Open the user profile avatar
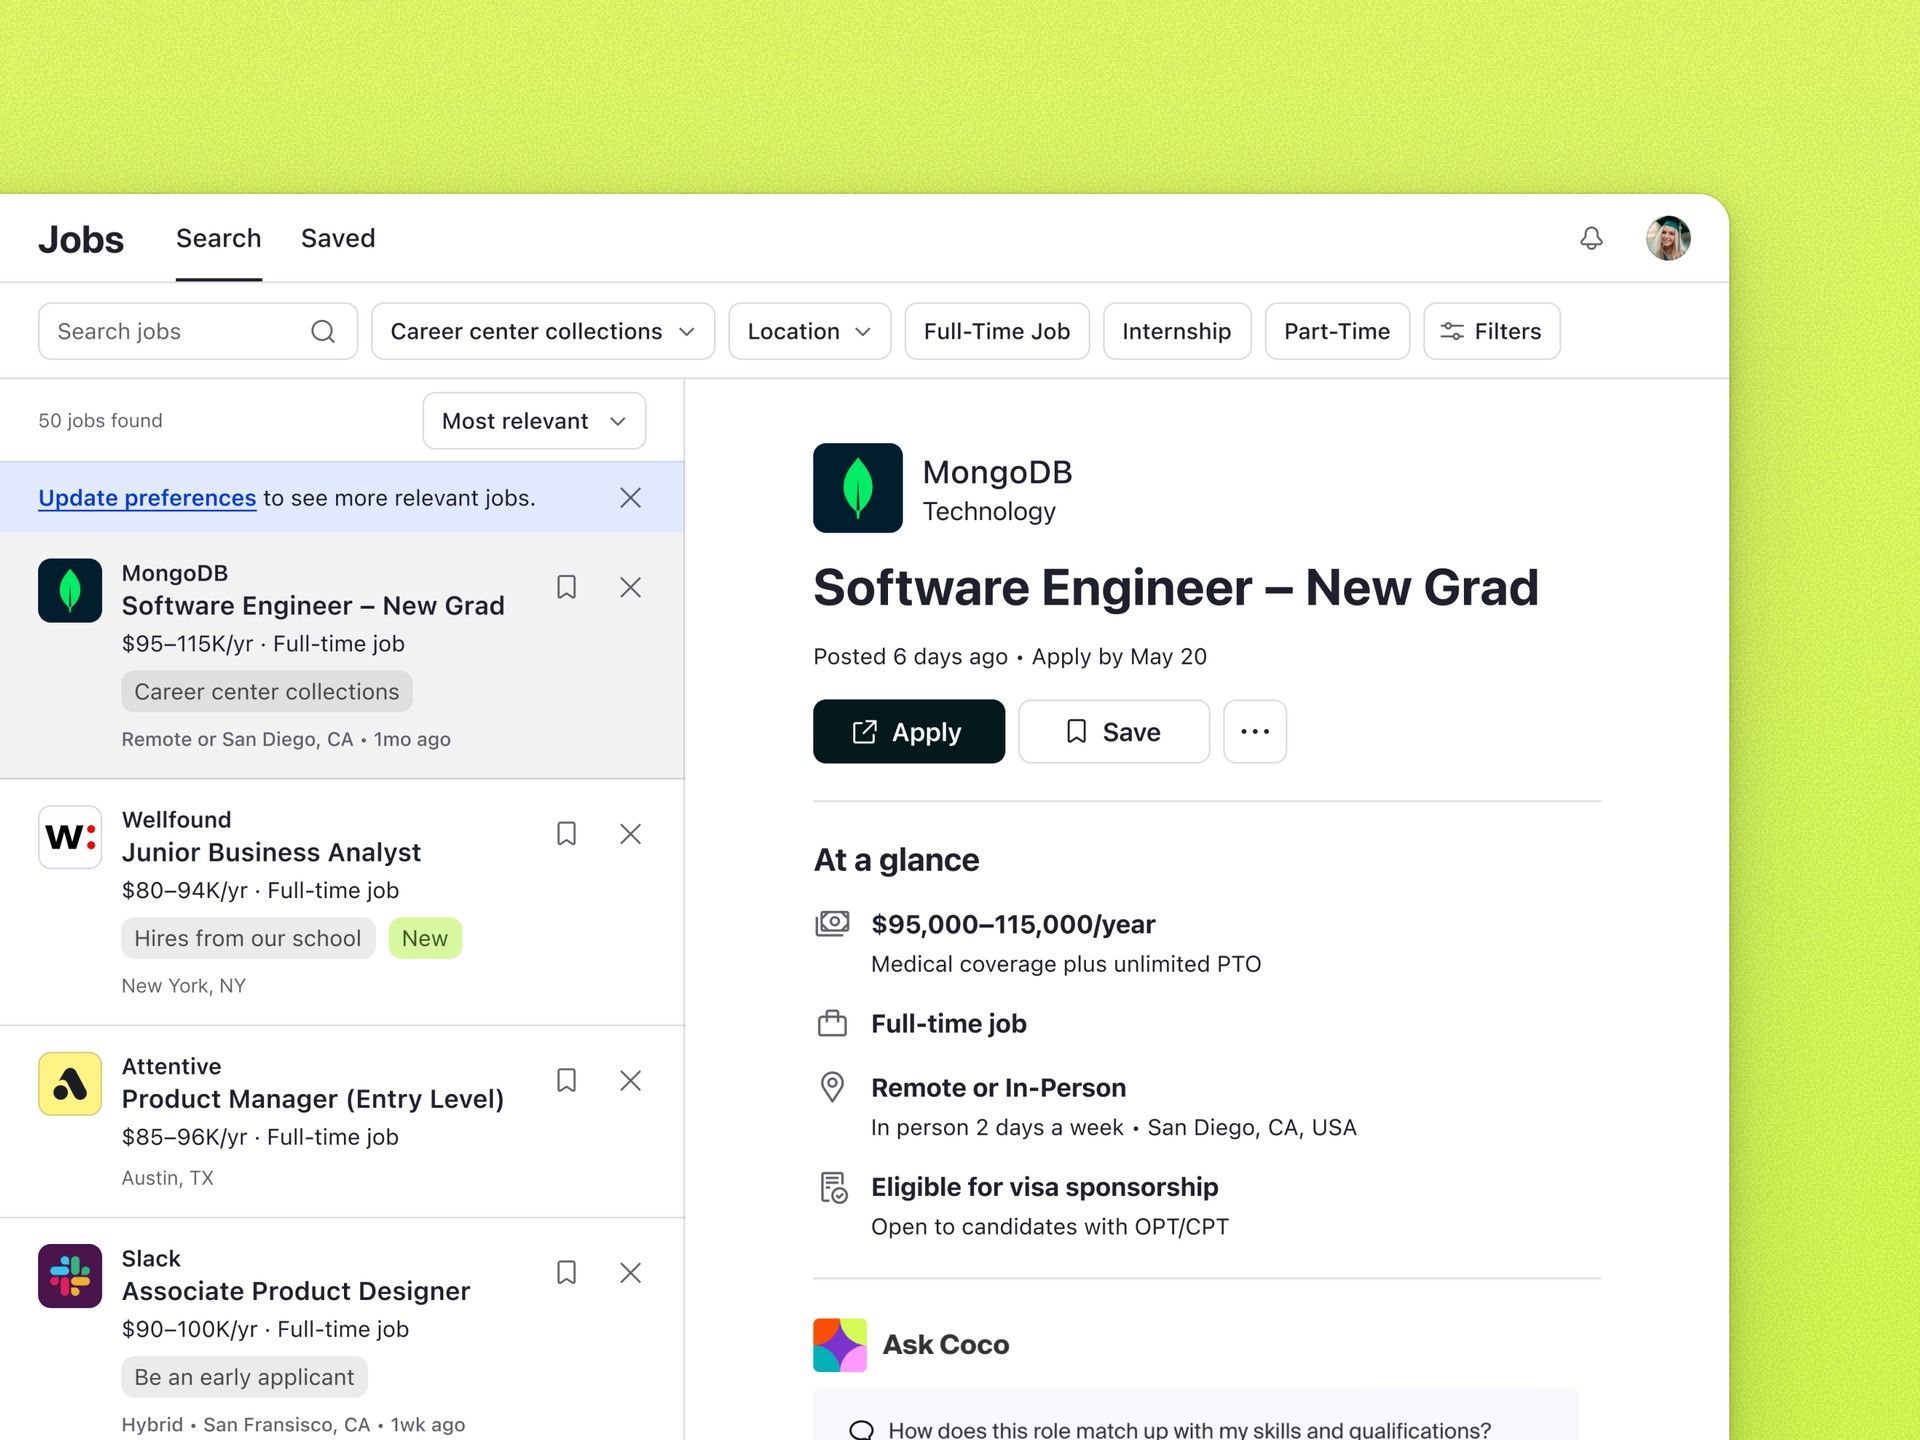1920x1440 pixels. [x=1668, y=238]
